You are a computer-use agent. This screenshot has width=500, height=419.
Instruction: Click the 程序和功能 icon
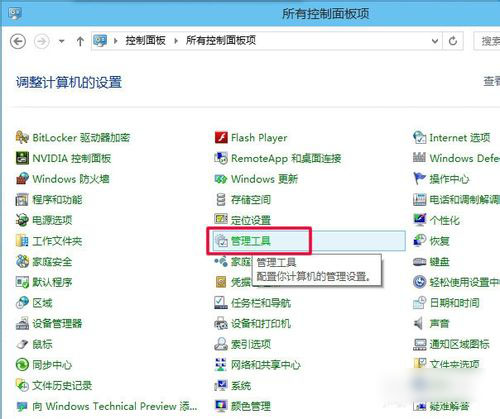click(22, 200)
